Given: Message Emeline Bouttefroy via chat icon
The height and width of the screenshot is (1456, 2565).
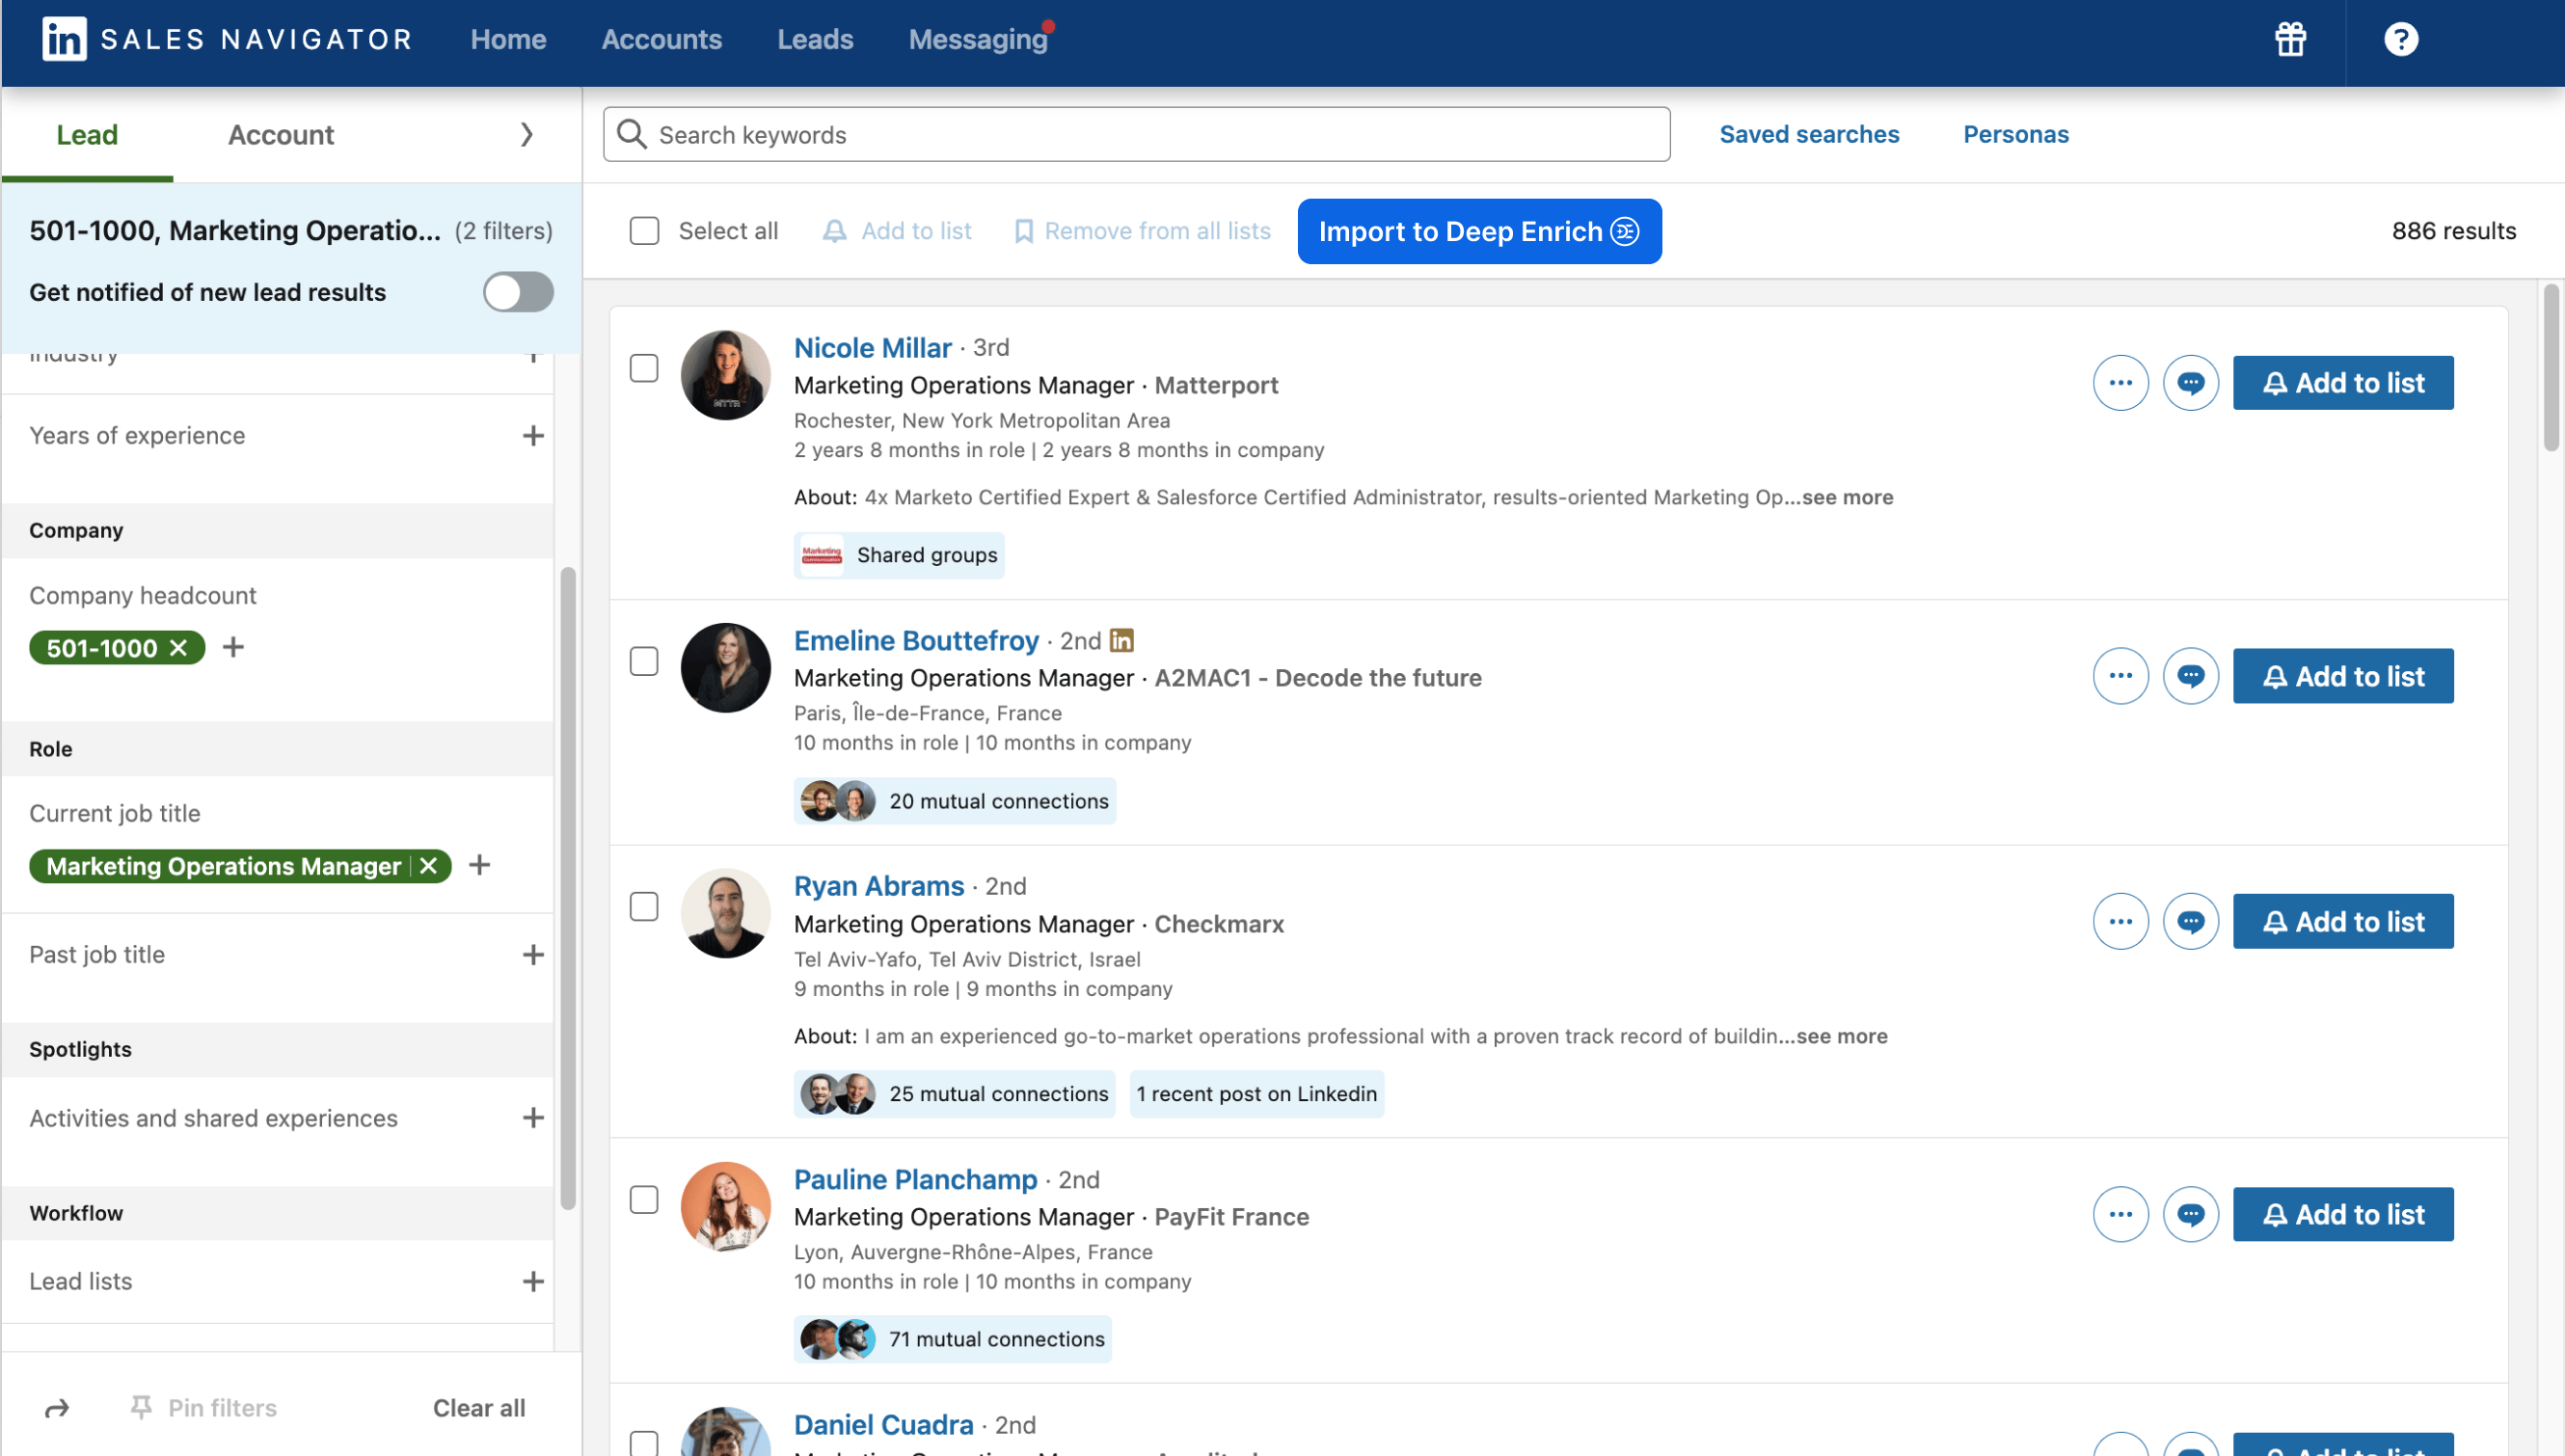Looking at the screenshot, I should [2190, 676].
